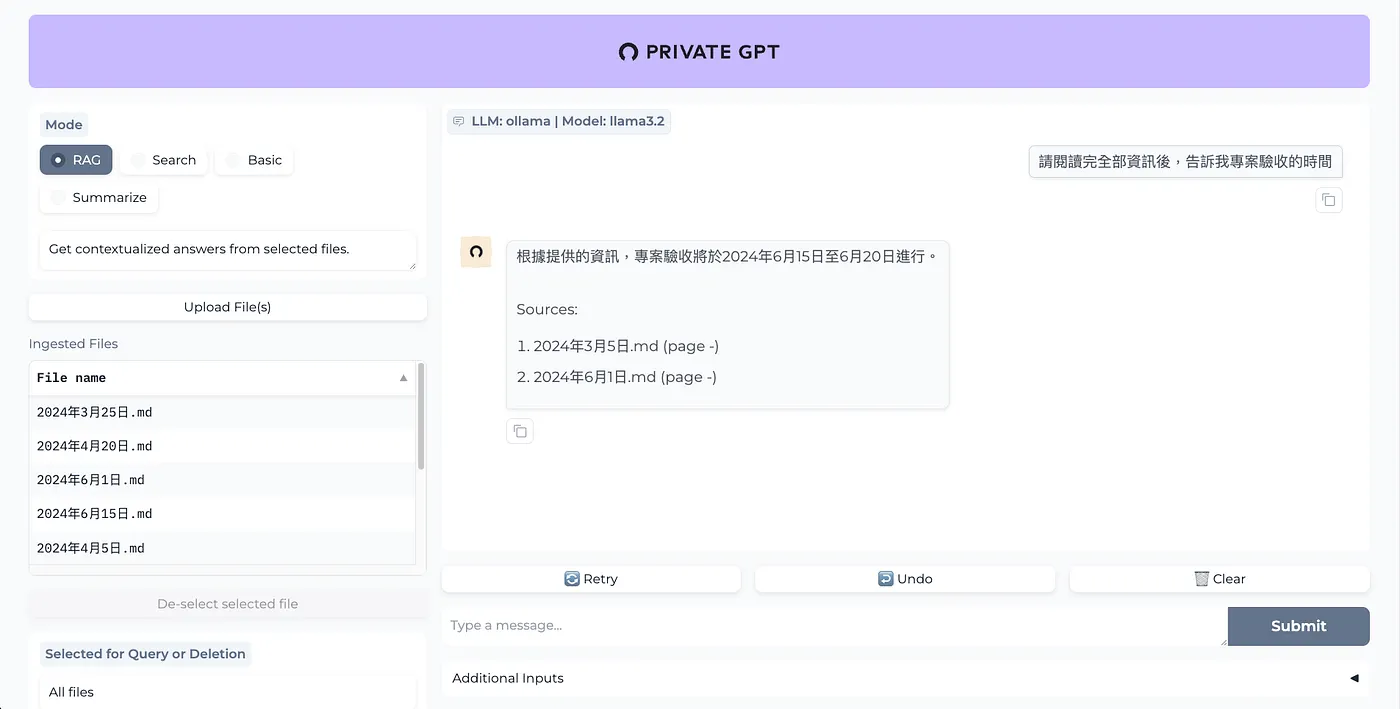Click the LLM model label chip
This screenshot has width=1400, height=709.
coord(558,121)
